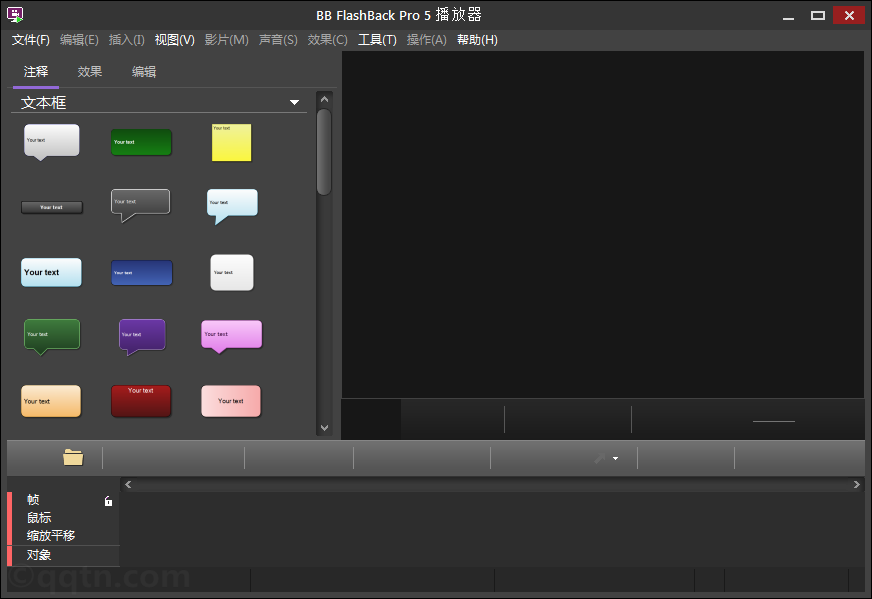872x599 pixels.
Task: Select the 鼠标 track label
Action: click(x=39, y=518)
